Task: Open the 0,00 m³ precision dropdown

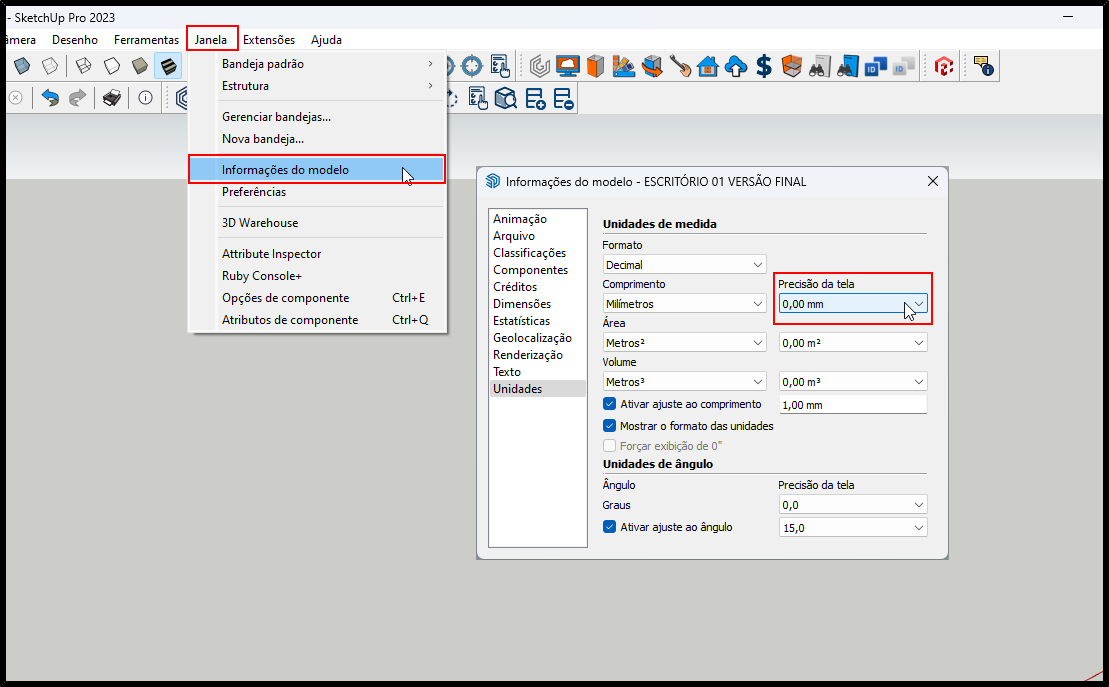Action: click(x=852, y=381)
